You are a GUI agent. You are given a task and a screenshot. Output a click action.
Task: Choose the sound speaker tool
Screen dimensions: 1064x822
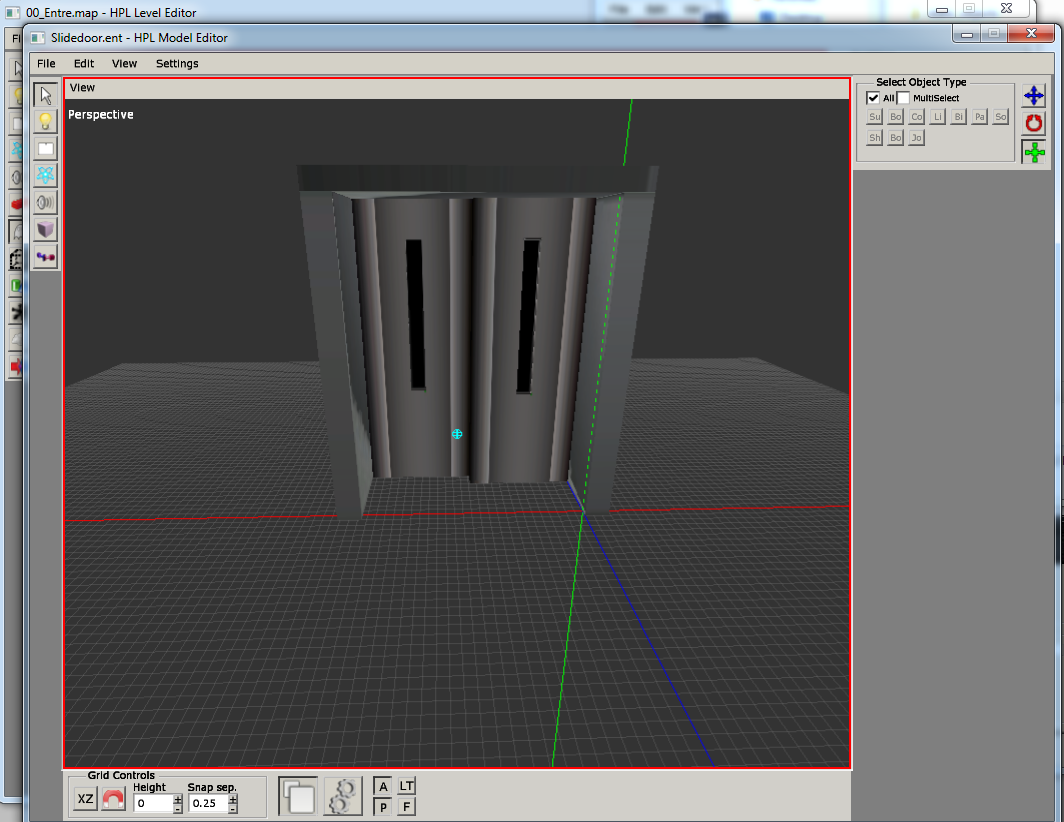click(x=45, y=203)
